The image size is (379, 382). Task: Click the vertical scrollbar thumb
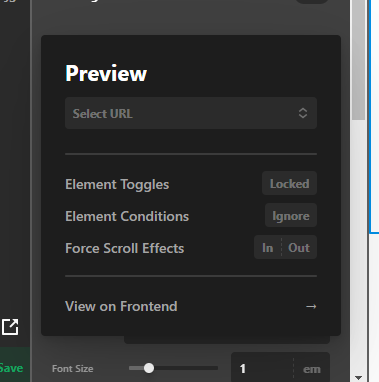tap(359, 60)
